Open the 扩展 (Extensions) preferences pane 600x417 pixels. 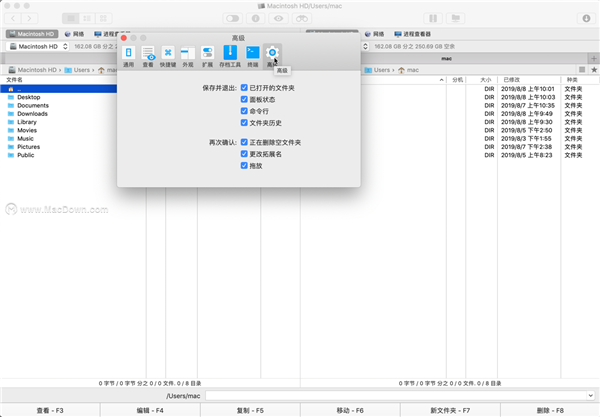(208, 54)
